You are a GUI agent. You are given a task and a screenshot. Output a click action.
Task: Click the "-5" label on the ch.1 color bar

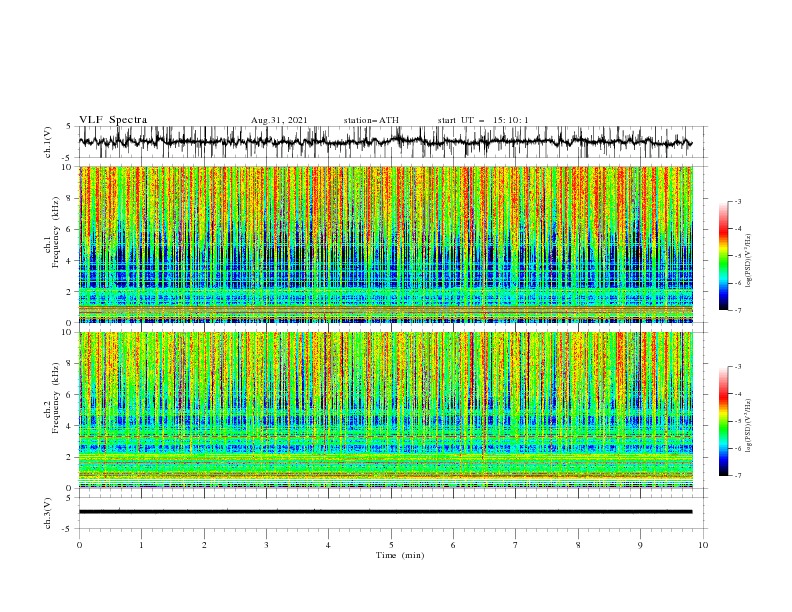(738, 256)
